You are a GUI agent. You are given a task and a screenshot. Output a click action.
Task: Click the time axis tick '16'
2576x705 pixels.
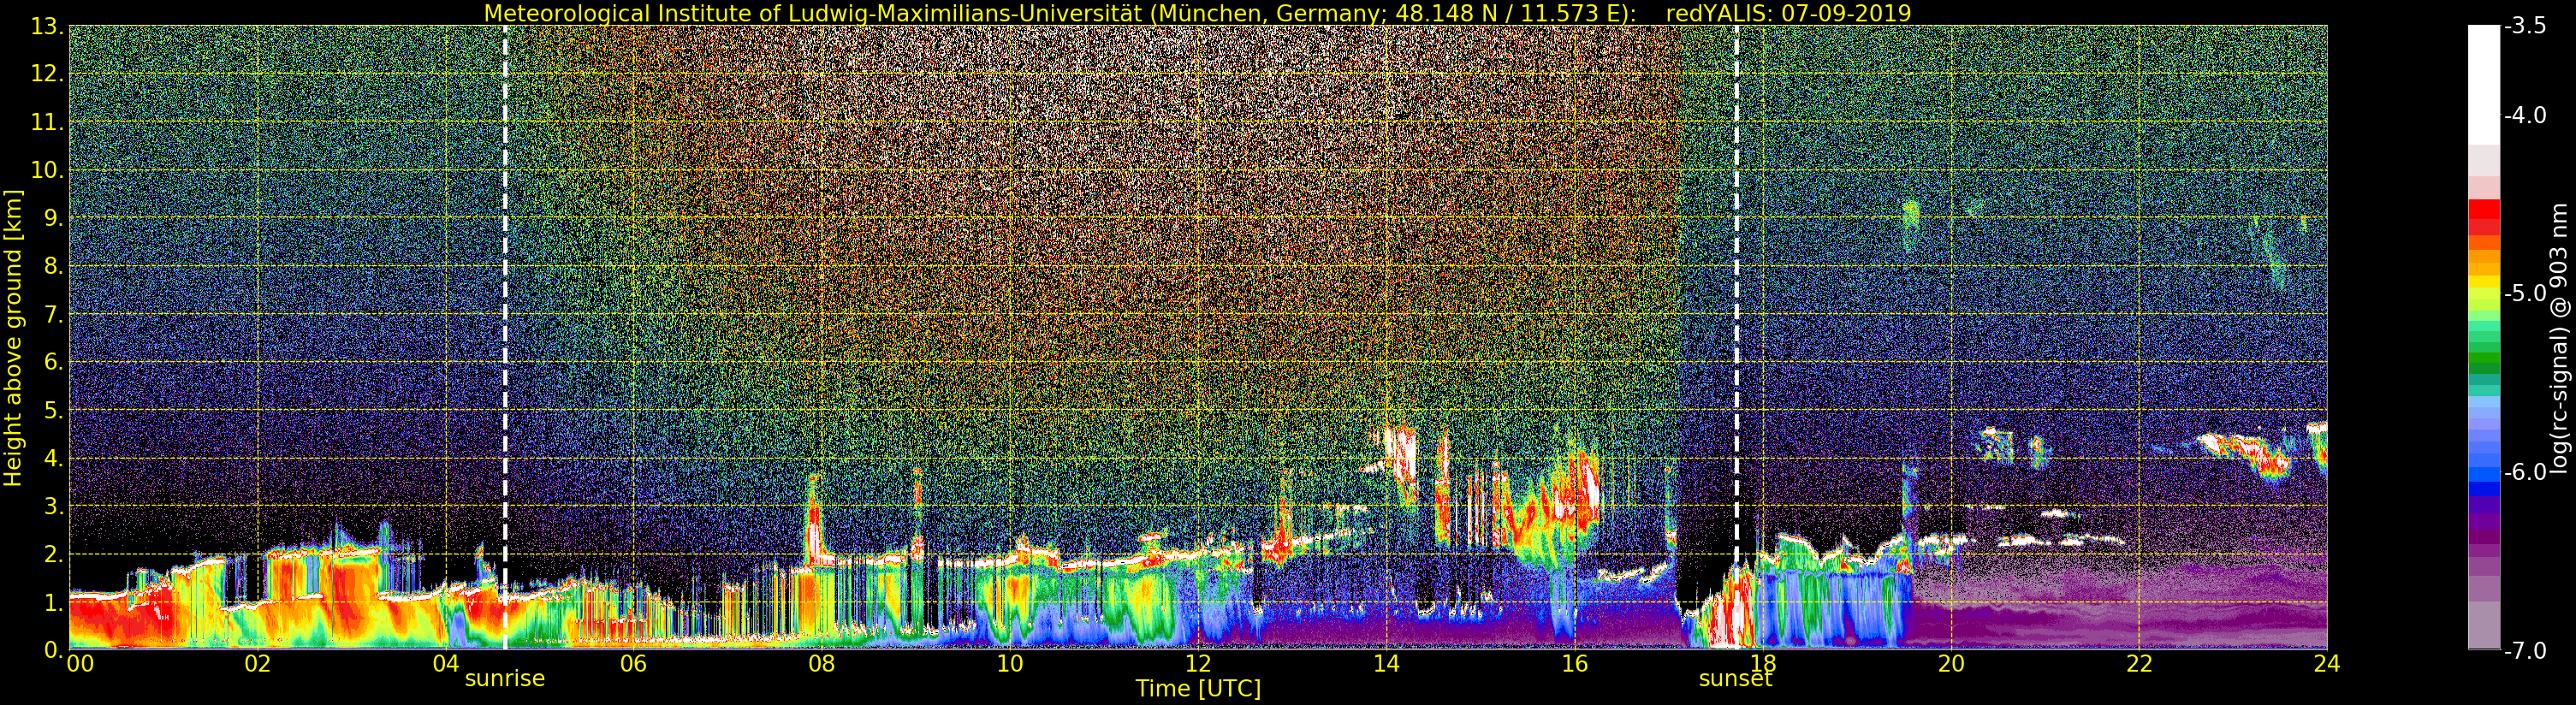(1574, 663)
